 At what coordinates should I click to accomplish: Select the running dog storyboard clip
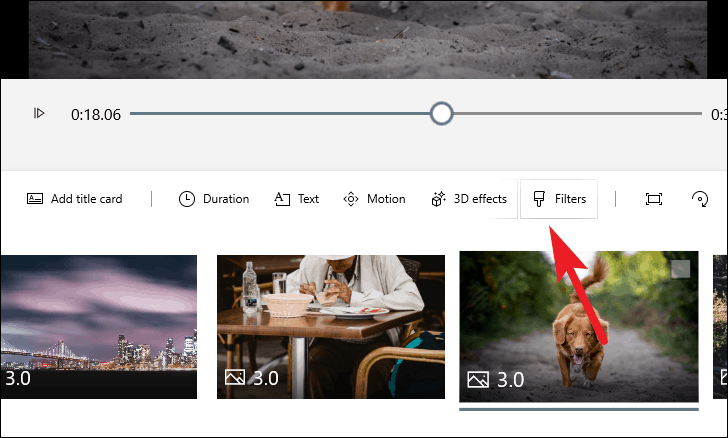coord(578,327)
